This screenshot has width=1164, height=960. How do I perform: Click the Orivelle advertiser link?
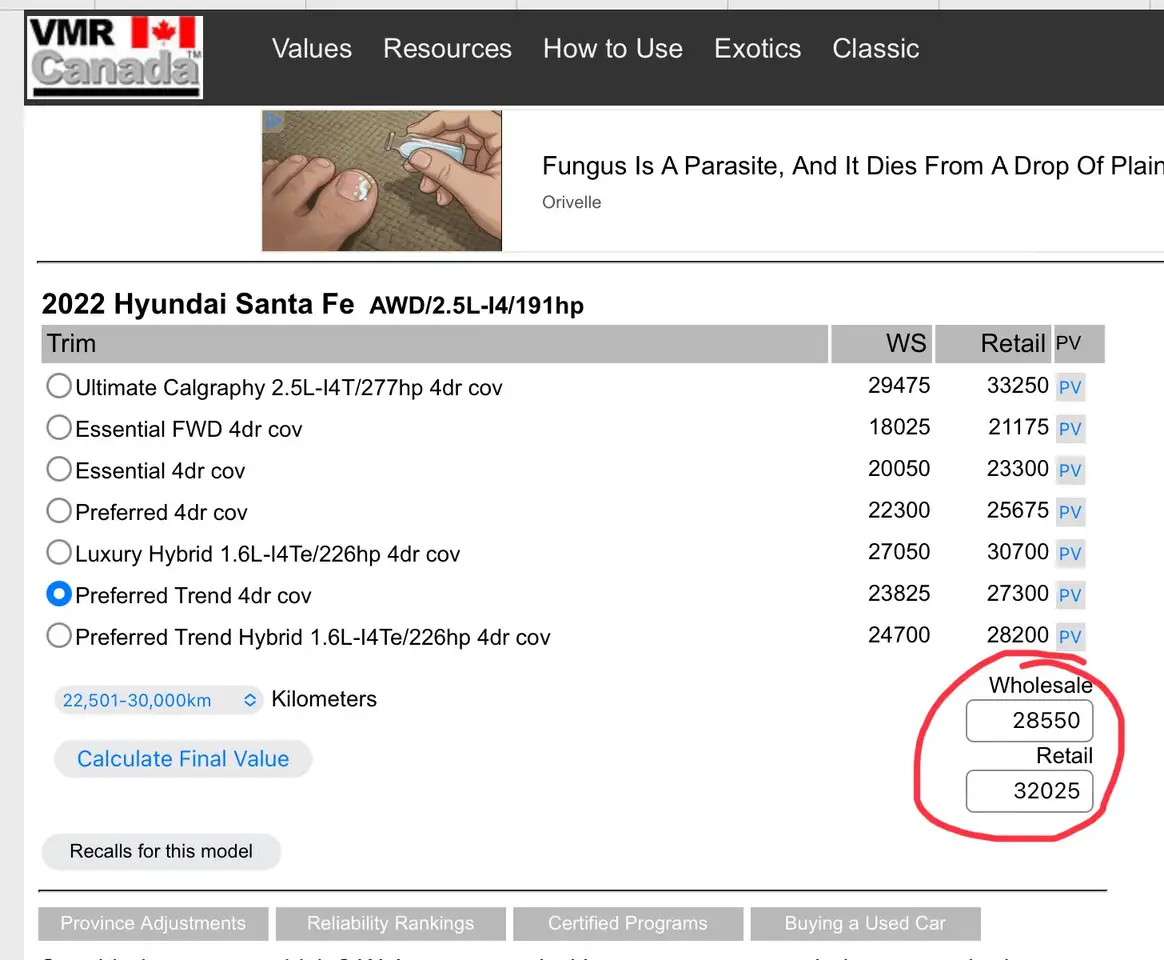tap(572, 203)
